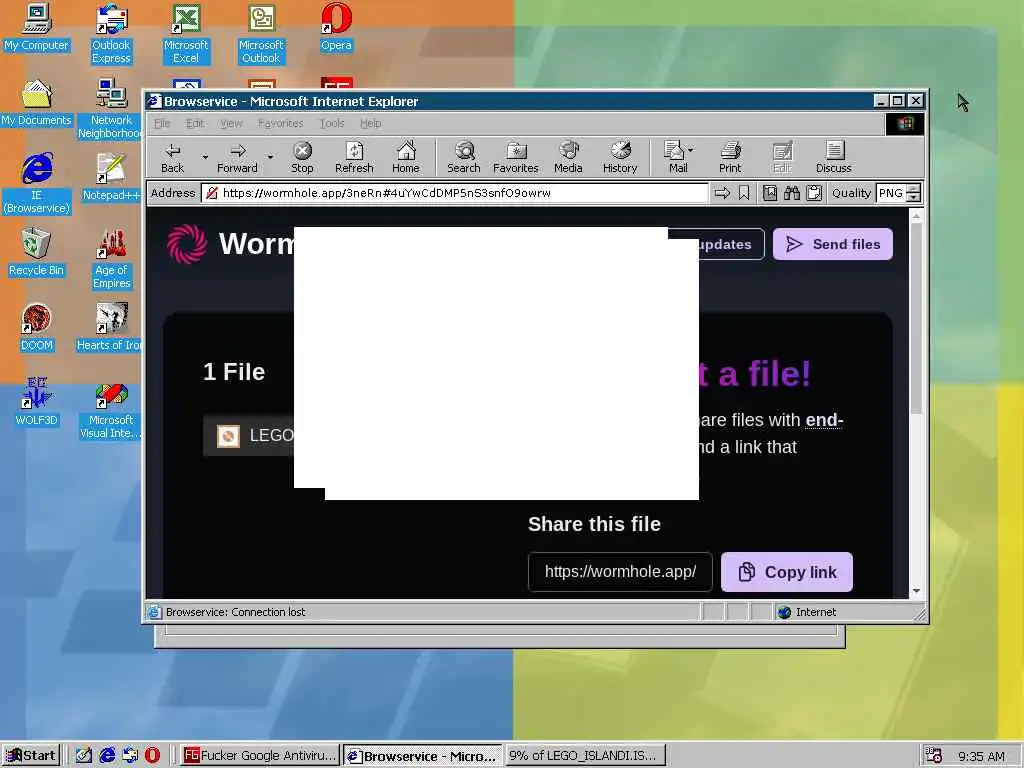Image resolution: width=1024 pixels, height=768 pixels.
Task: Open the Search toolbar button
Action: coord(464,157)
